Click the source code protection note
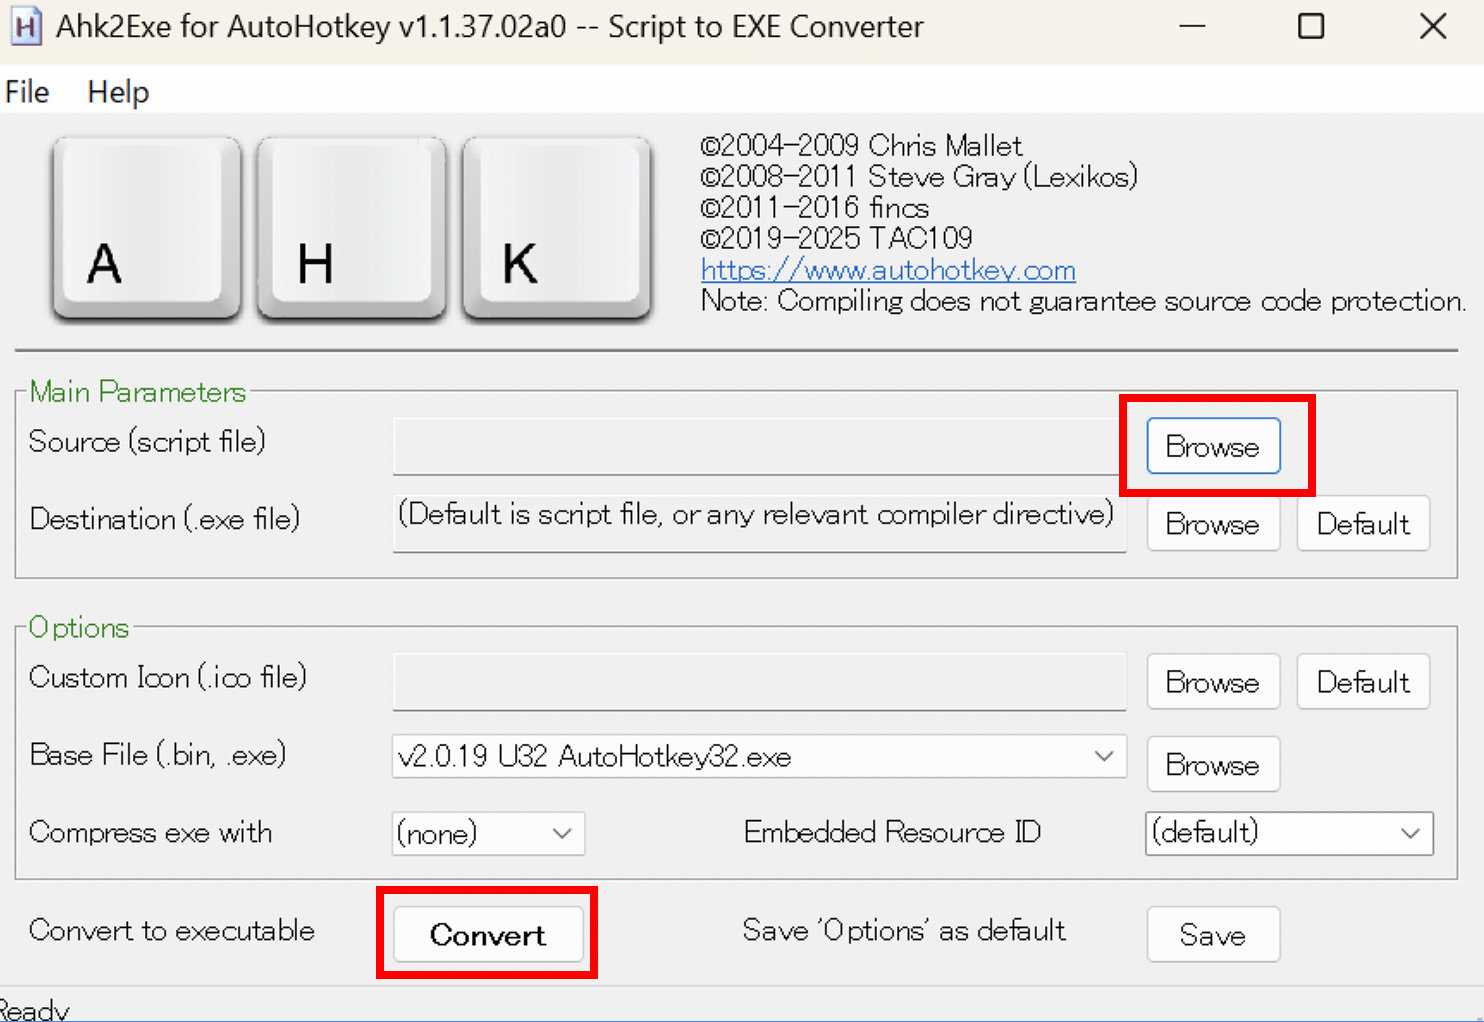 pyautogui.click(x=1083, y=301)
